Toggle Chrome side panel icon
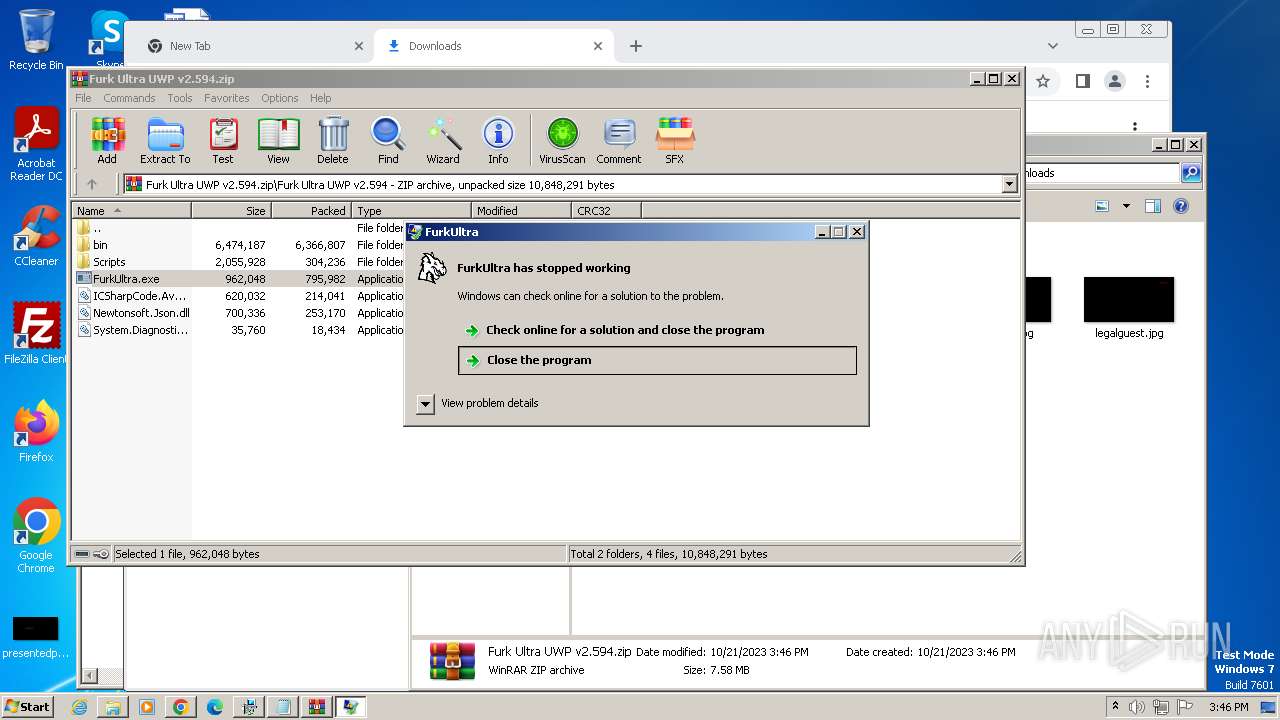 click(1082, 81)
